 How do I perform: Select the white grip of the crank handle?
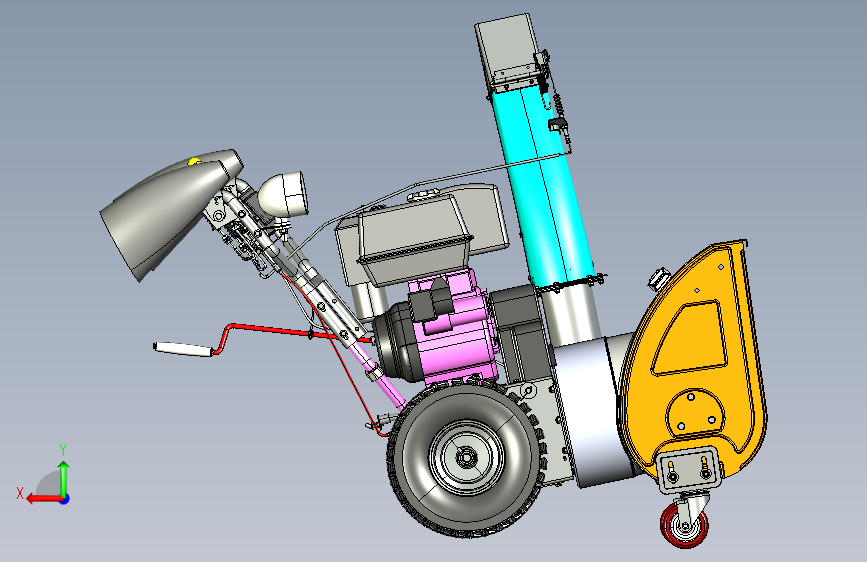pyautogui.click(x=182, y=349)
